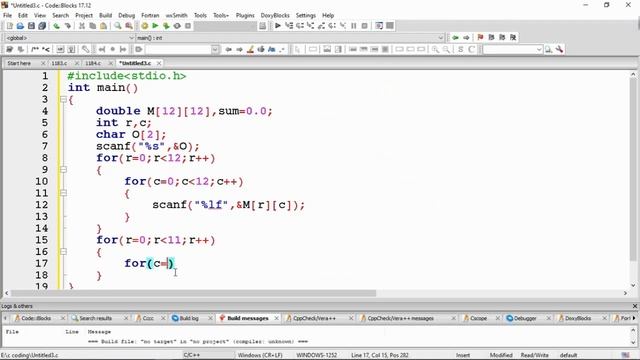Click the Open file icon
Image resolution: width=640 pixels, height=360 pixels.
(20, 26)
